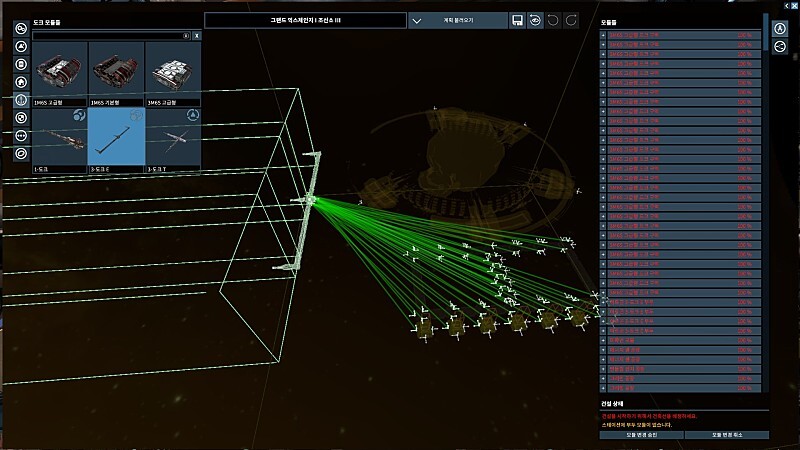Select the 1M6S 고급형 module thumbnail
This screenshot has width=800, height=450.
60,74
